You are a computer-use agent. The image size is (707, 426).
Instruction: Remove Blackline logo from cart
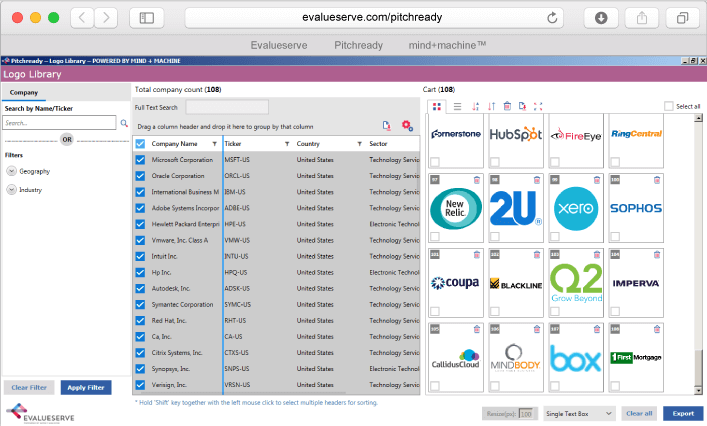(x=537, y=255)
